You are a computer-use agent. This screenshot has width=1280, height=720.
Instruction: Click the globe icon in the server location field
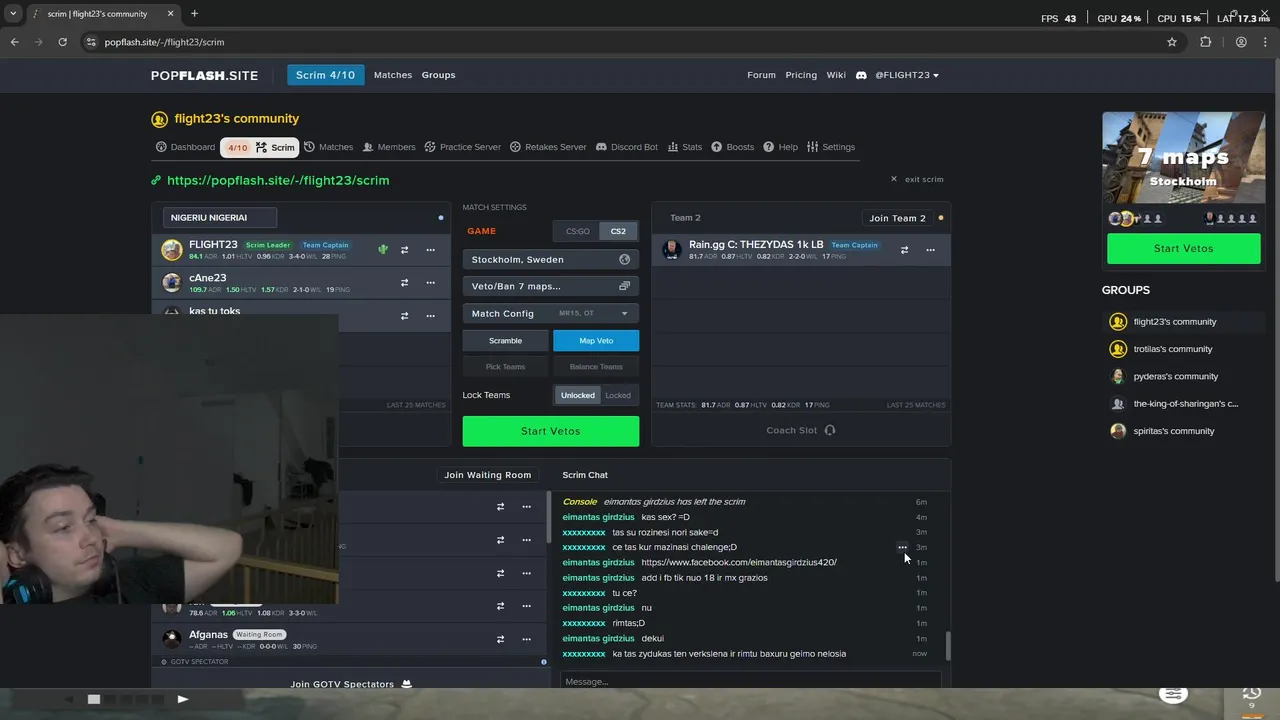click(624, 259)
